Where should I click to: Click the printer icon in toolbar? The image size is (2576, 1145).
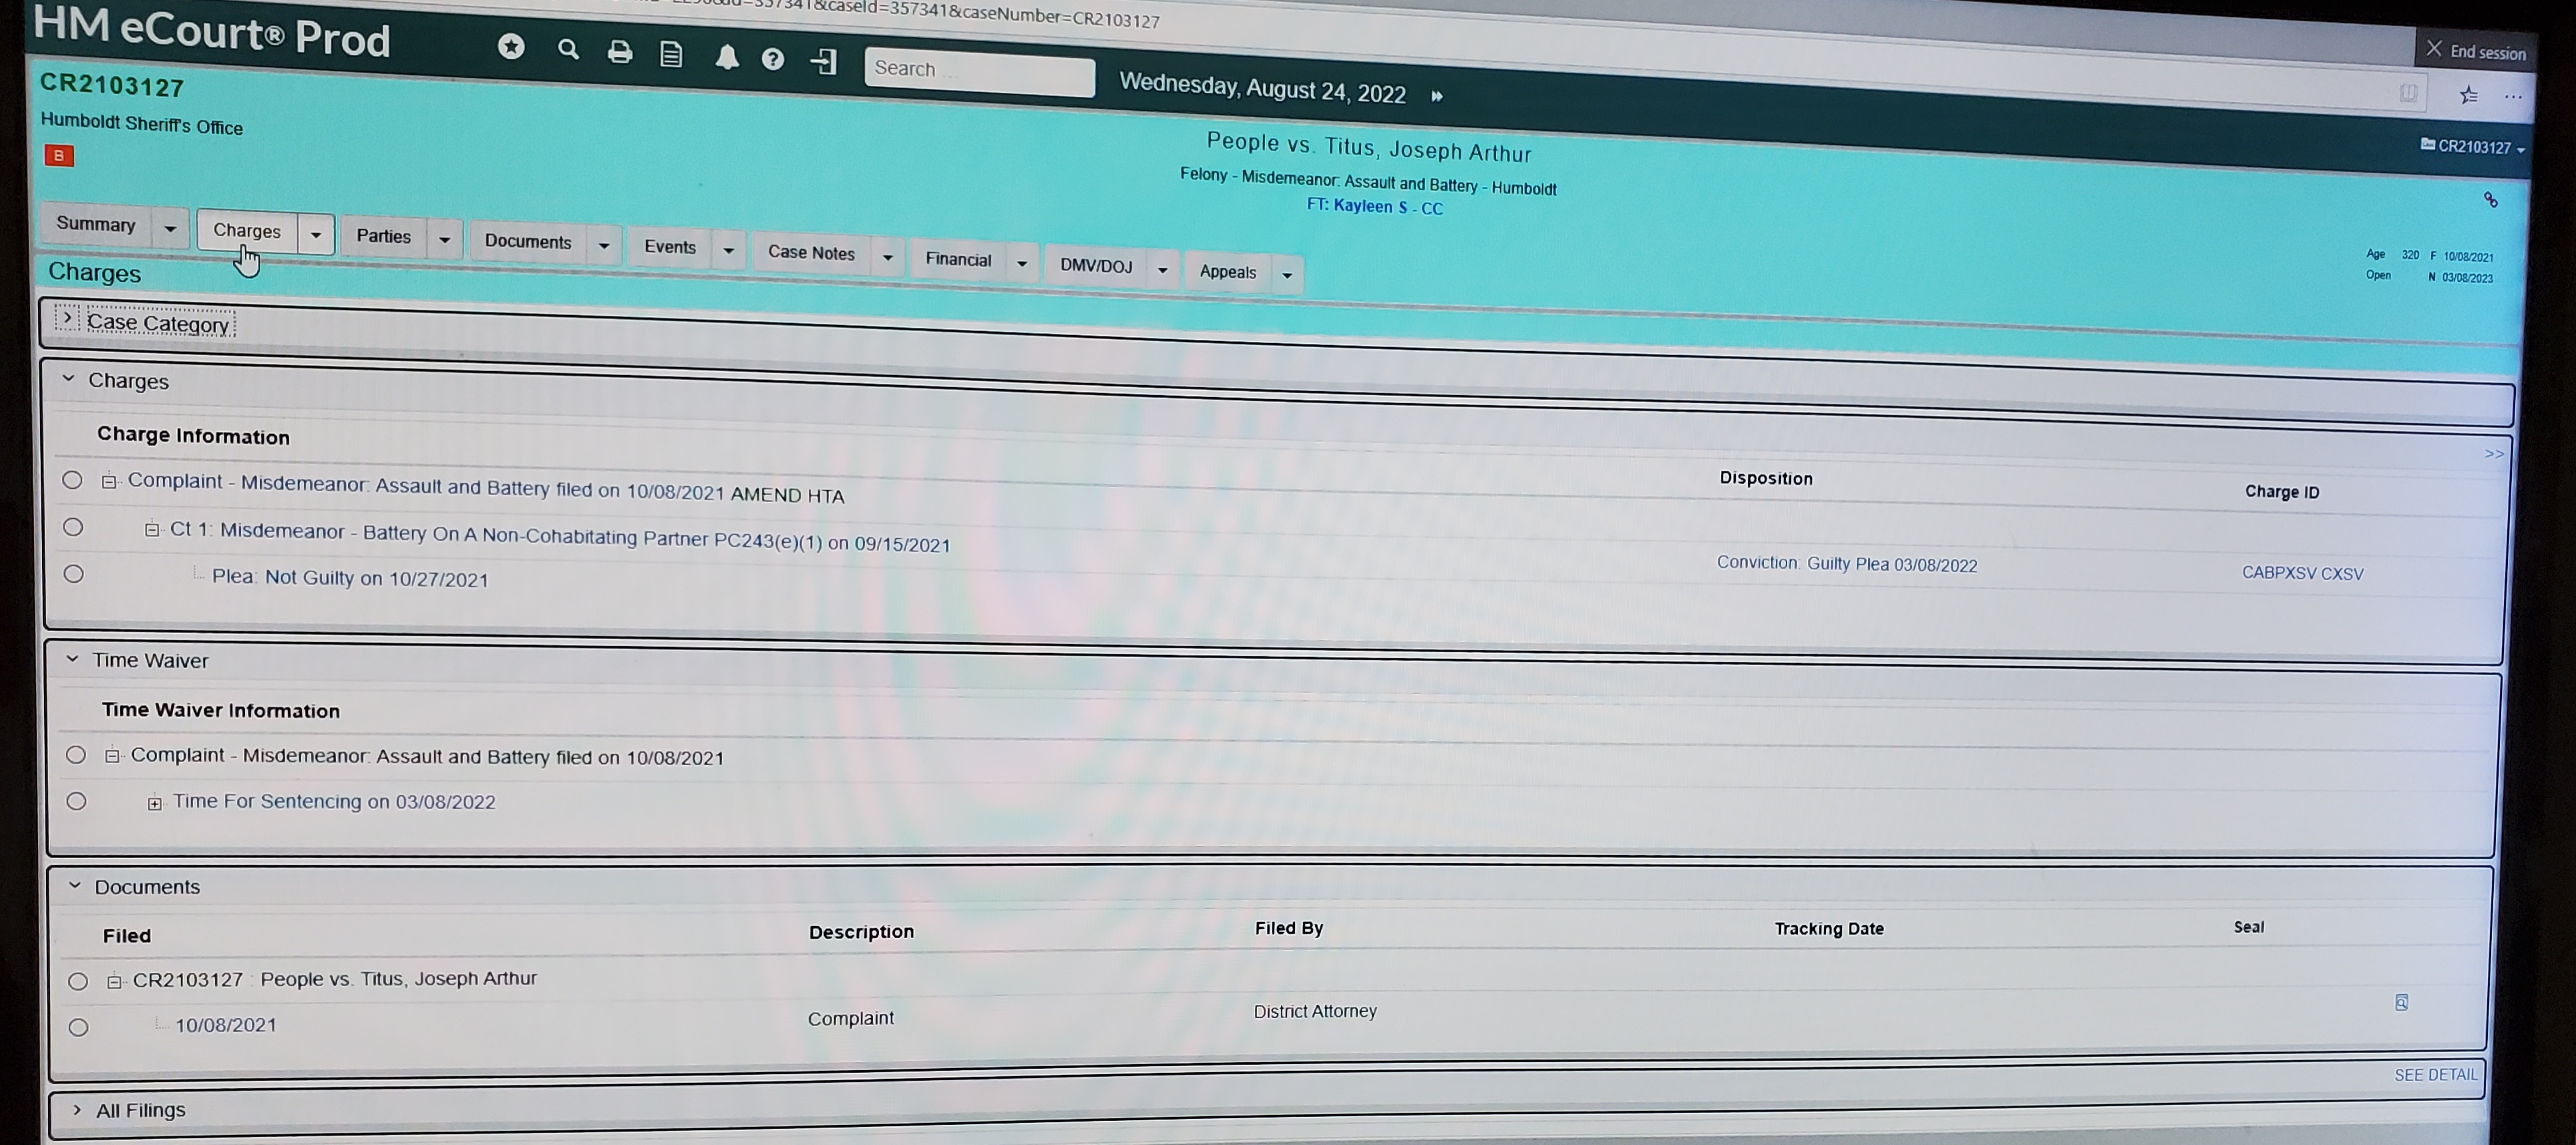point(620,52)
